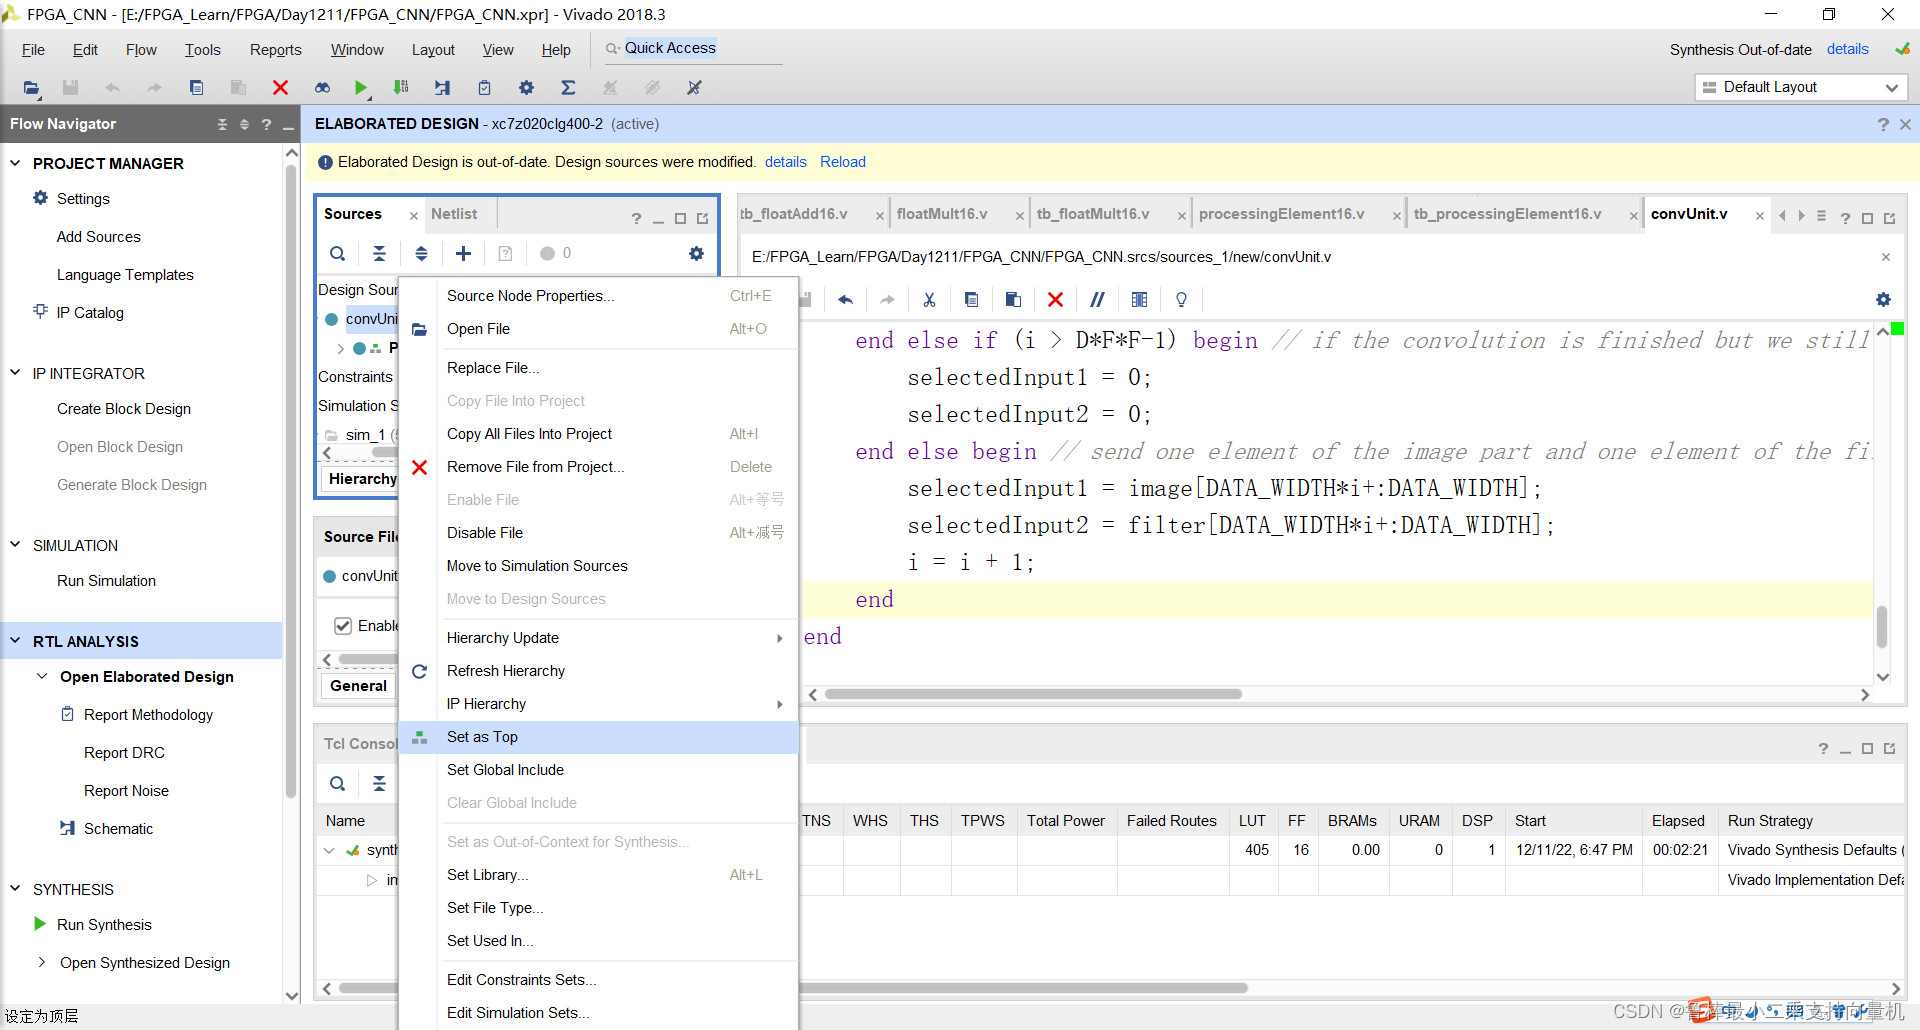
Task: Expand Open Synthesized Design node
Action: click(x=42, y=963)
